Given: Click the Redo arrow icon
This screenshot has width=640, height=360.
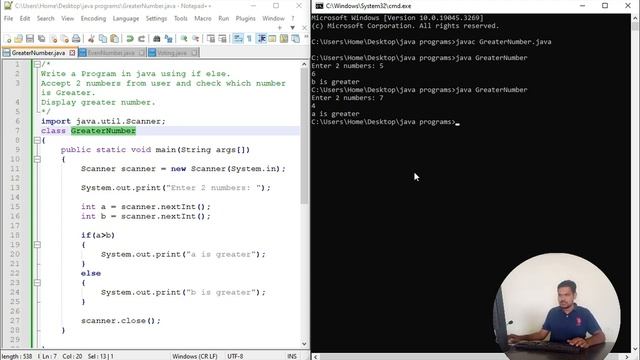Looking at the screenshot, I should [x=141, y=39].
